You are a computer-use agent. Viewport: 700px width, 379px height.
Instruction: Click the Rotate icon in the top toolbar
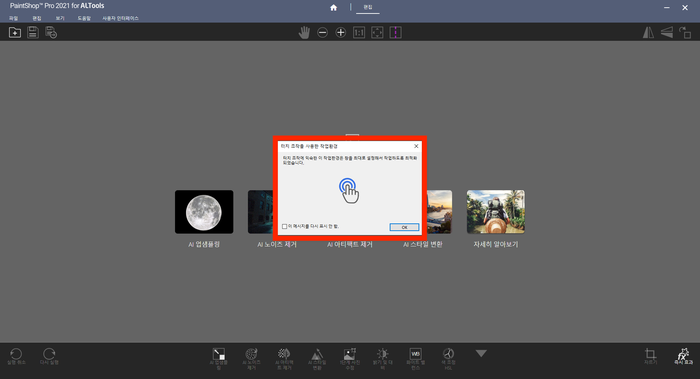point(685,33)
